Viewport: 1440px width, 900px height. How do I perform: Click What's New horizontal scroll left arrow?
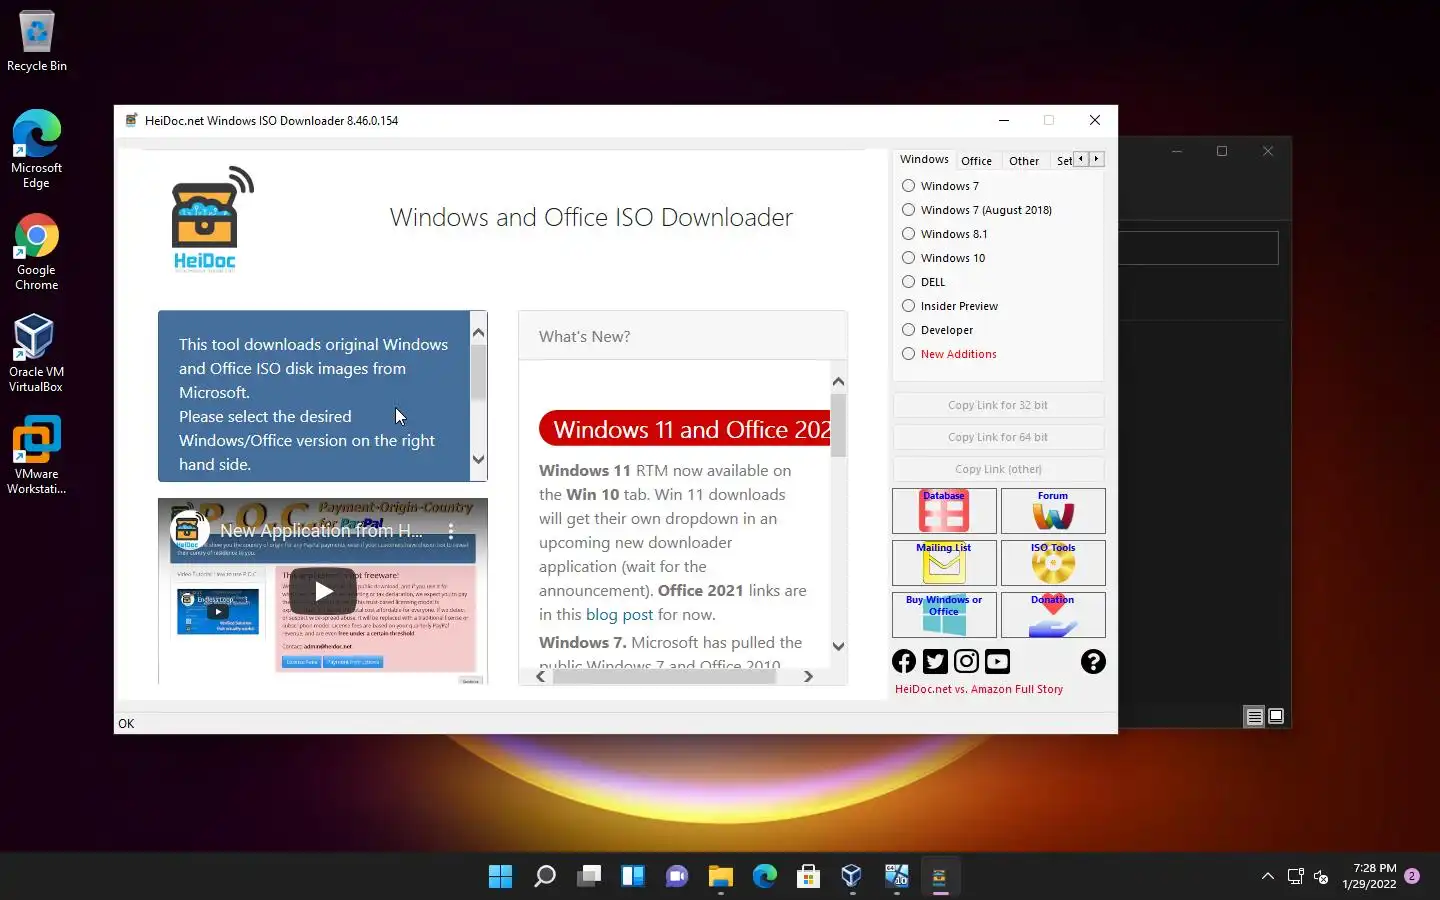[x=541, y=677]
